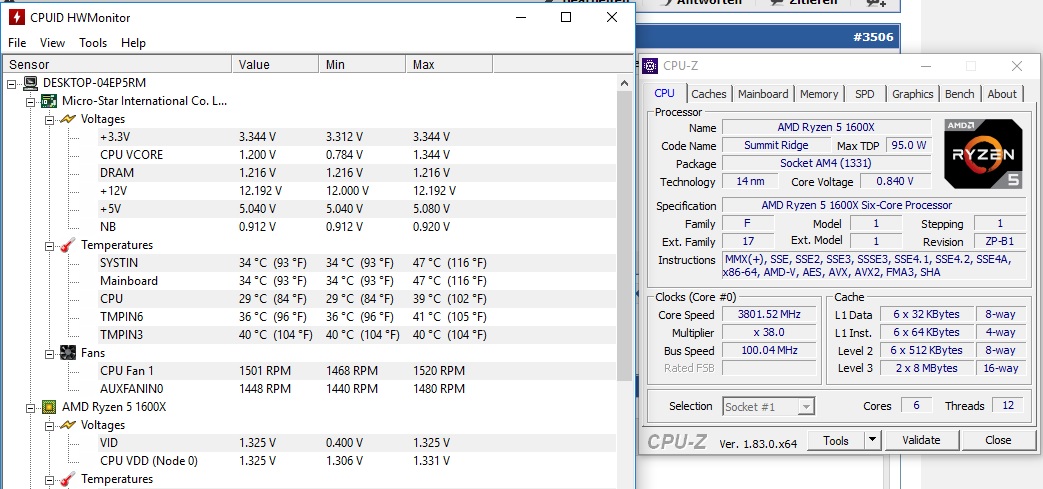1043x489 pixels.
Task: Click the lightning icon beside Ryzen Voltages
Action: [67, 424]
